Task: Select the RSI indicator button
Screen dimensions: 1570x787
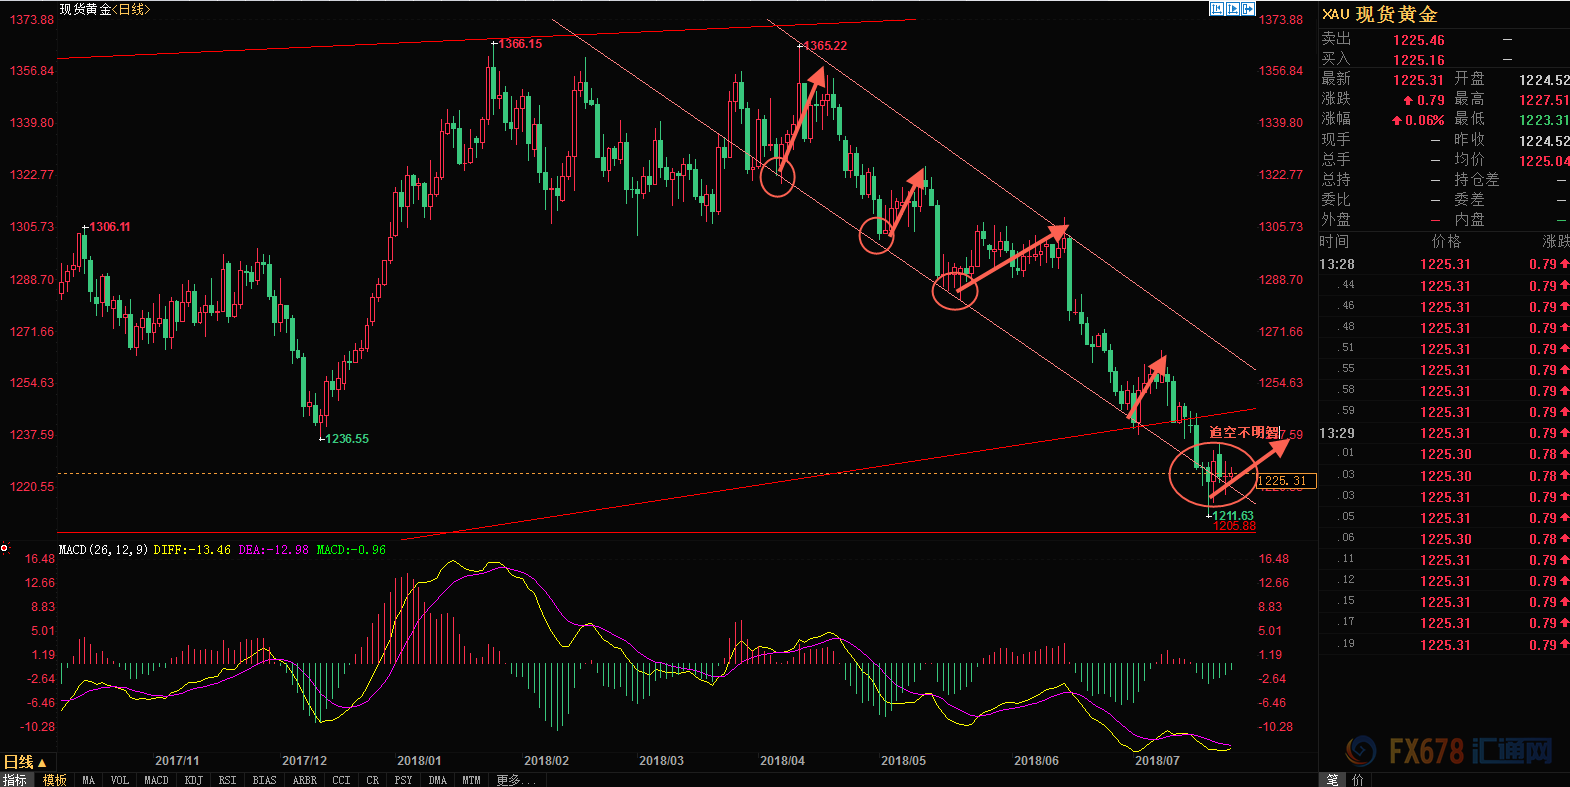Action: coord(227,780)
